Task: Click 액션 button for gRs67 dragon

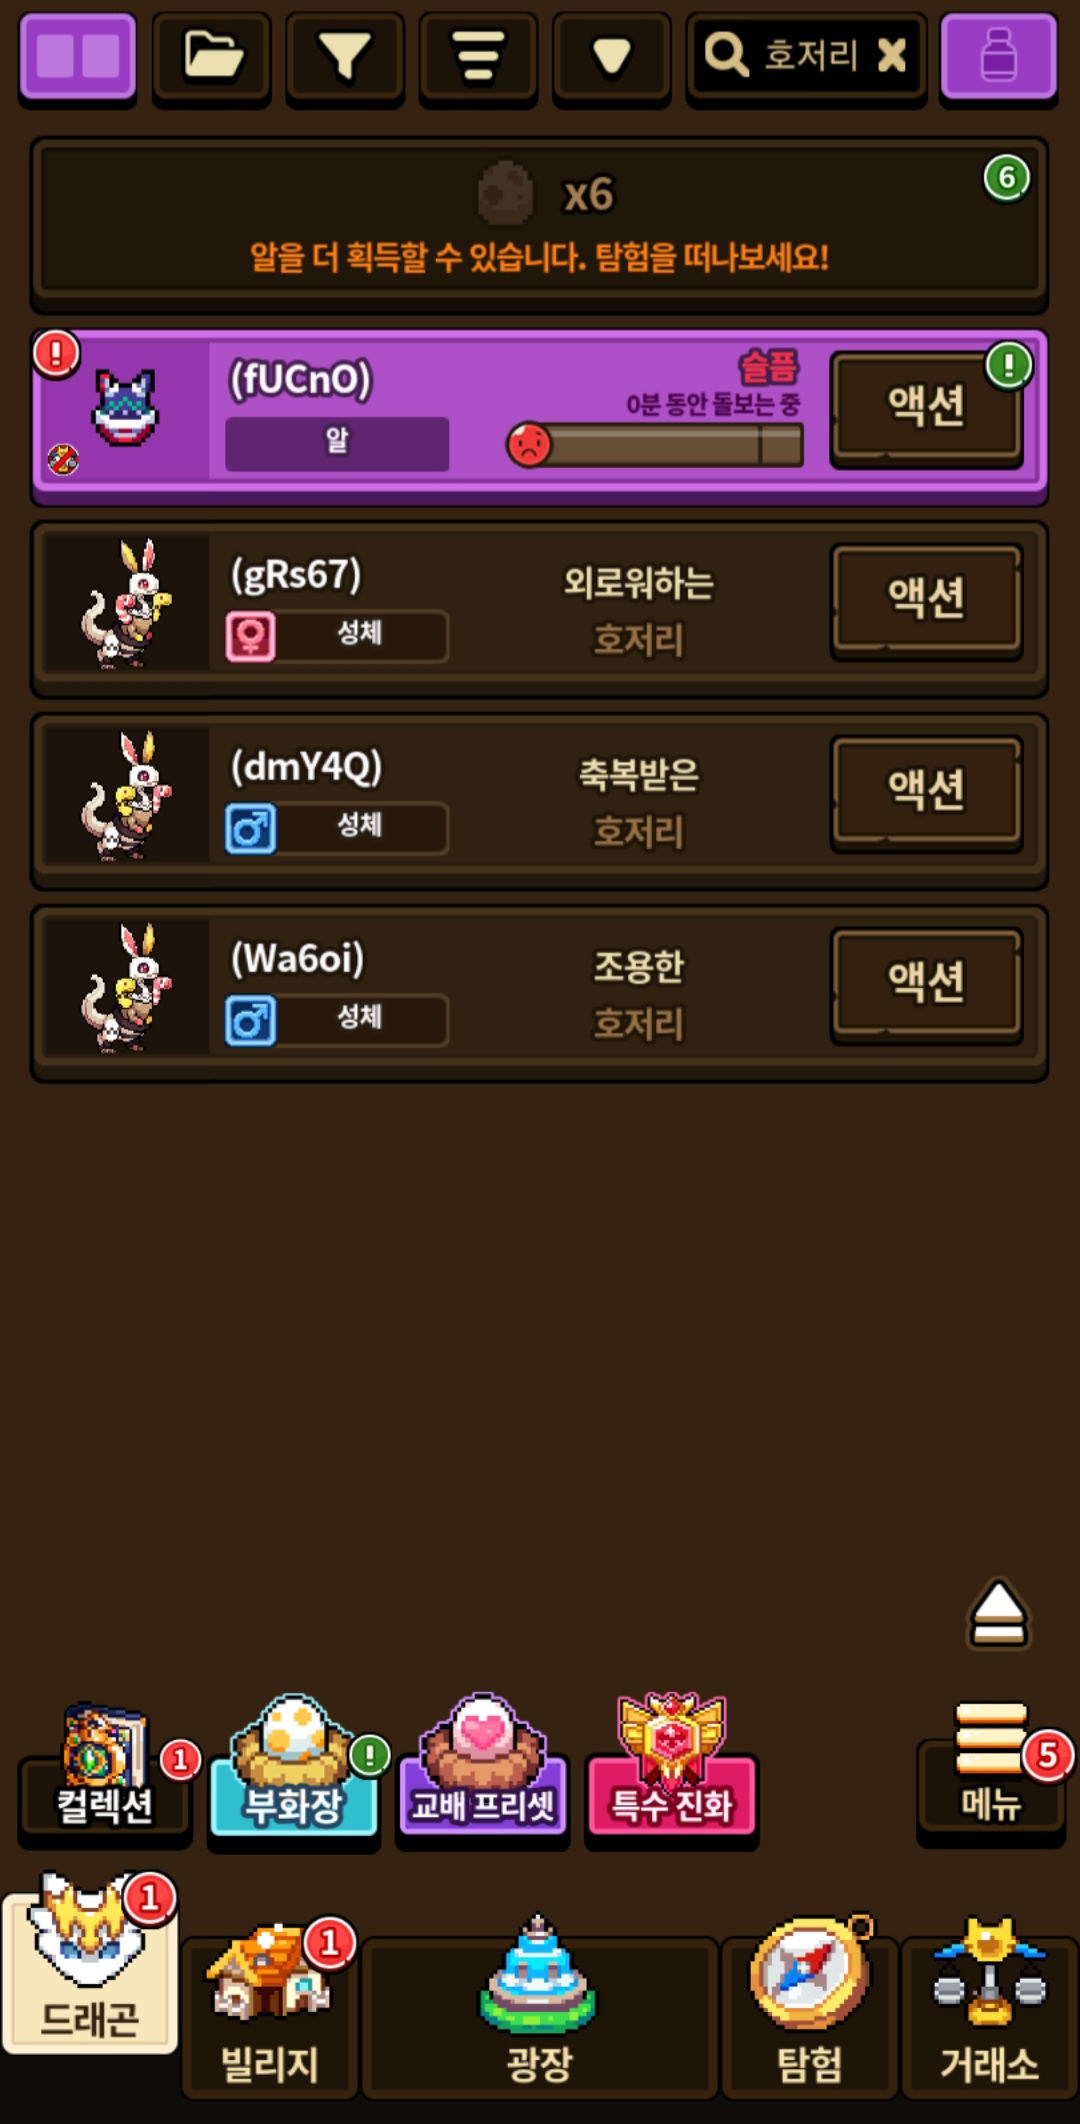Action: coord(926,600)
